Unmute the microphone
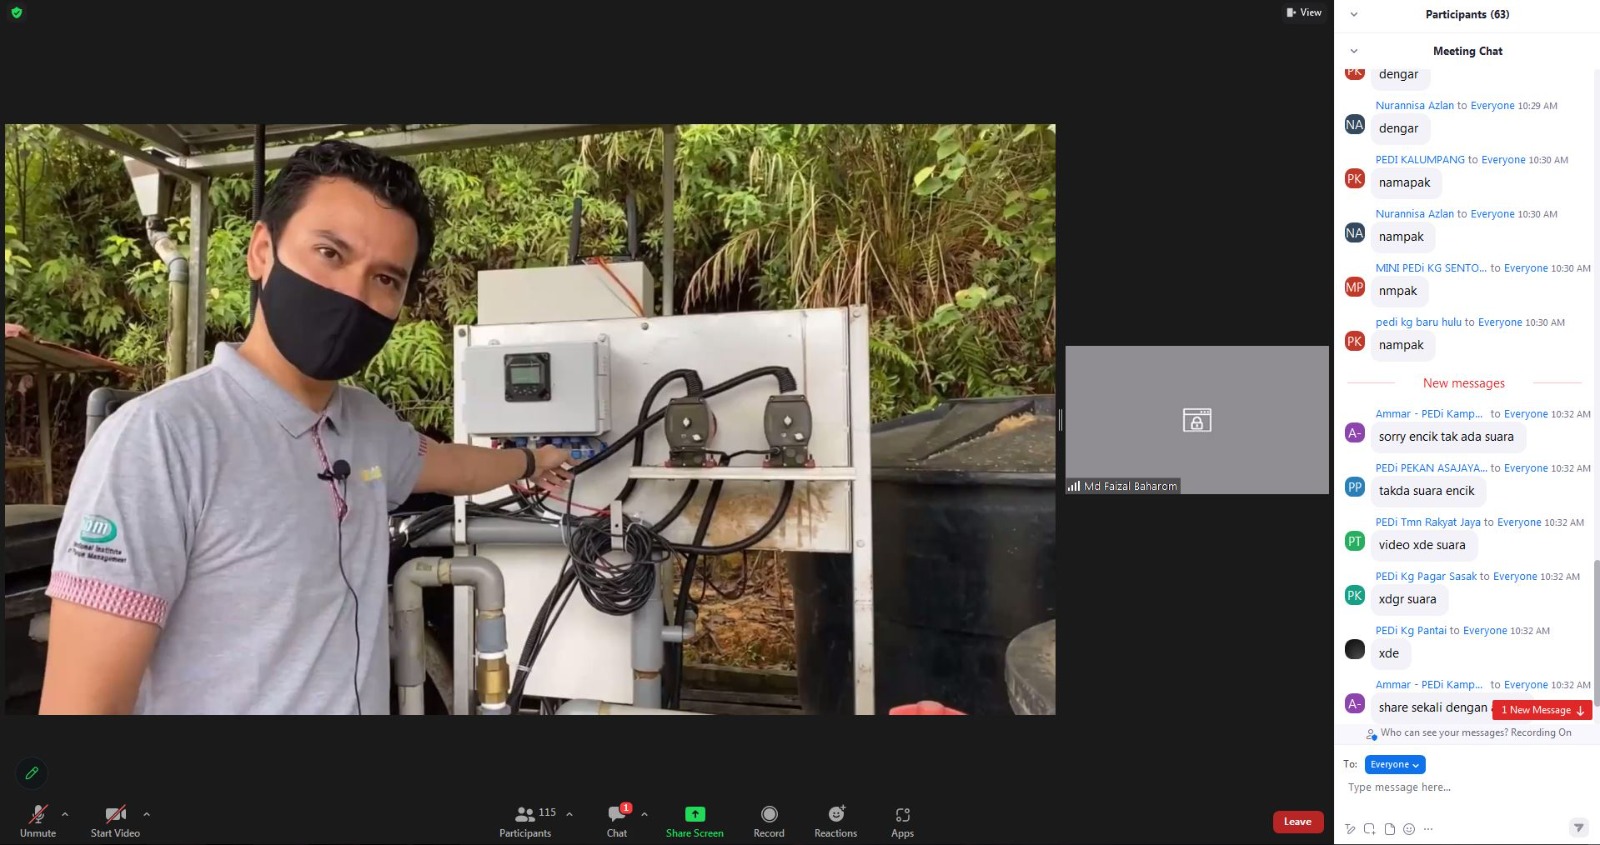The height and width of the screenshot is (845, 1600). [38, 815]
